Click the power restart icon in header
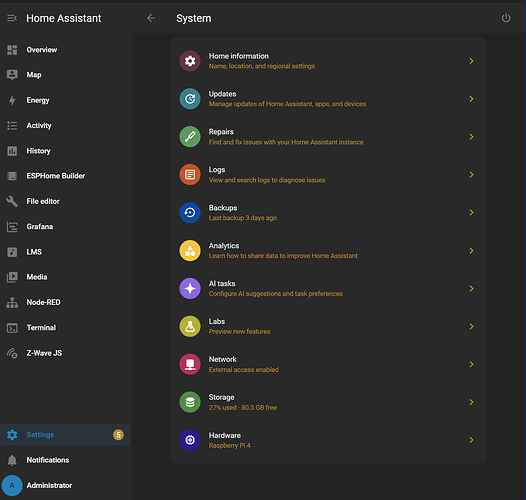 pos(506,18)
